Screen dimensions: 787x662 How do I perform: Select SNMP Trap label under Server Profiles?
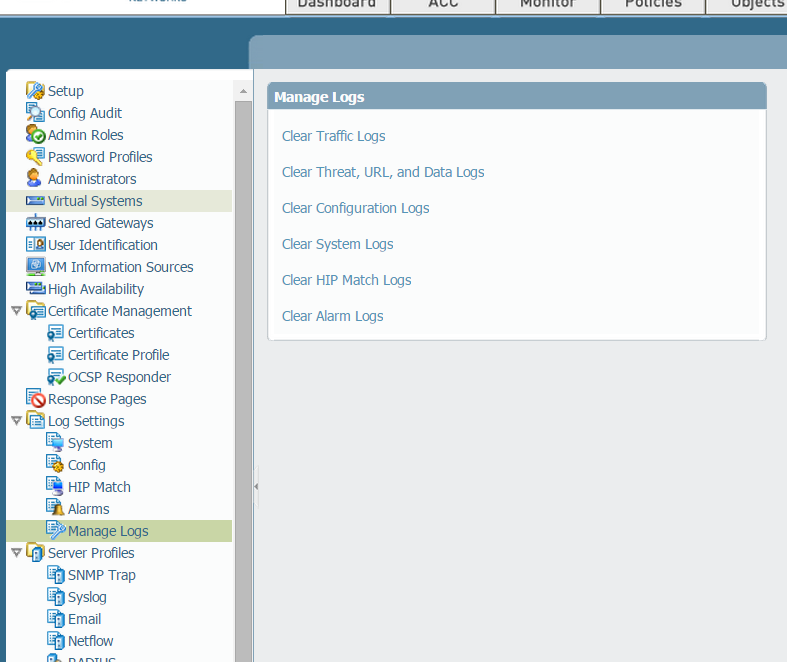click(x=101, y=575)
